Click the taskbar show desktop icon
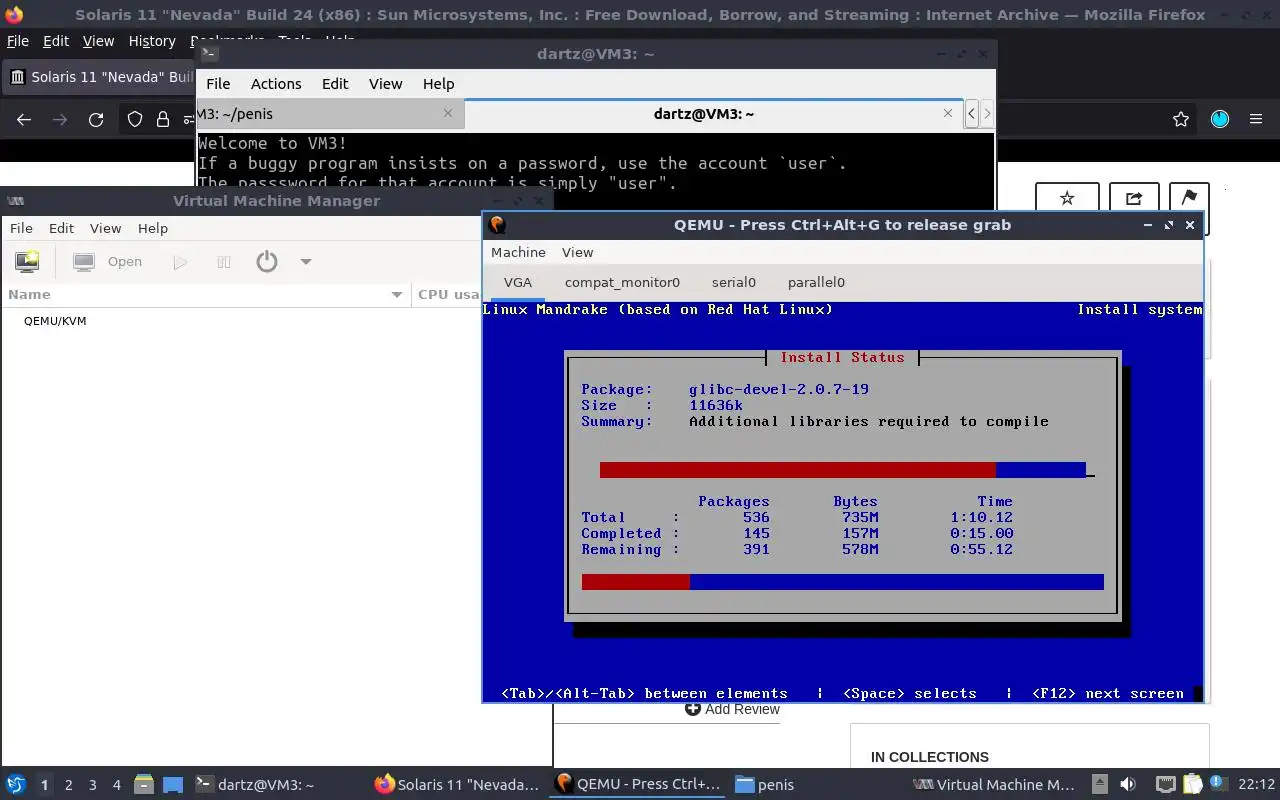Screen dimensions: 1280x800 click(x=173, y=785)
